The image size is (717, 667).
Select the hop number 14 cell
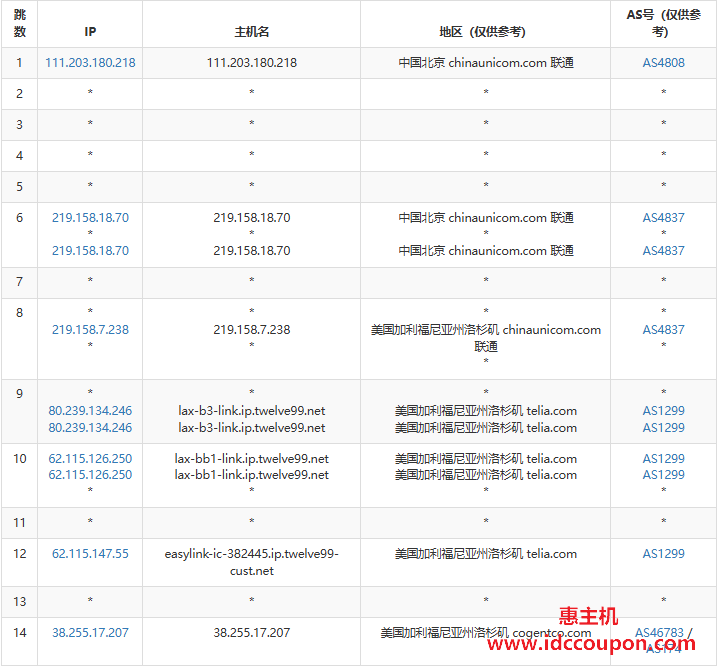[19, 641]
